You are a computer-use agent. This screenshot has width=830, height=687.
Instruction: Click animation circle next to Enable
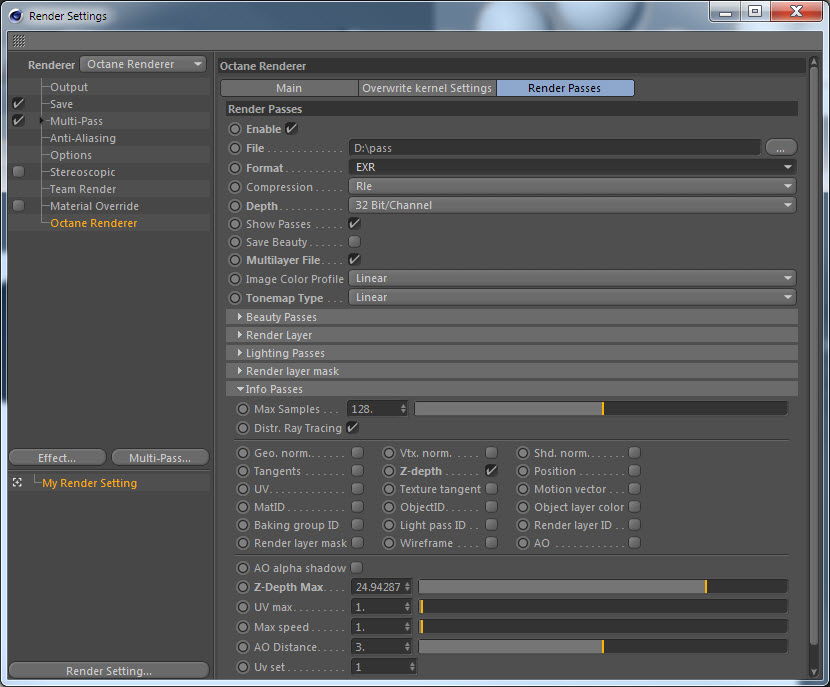coord(235,129)
